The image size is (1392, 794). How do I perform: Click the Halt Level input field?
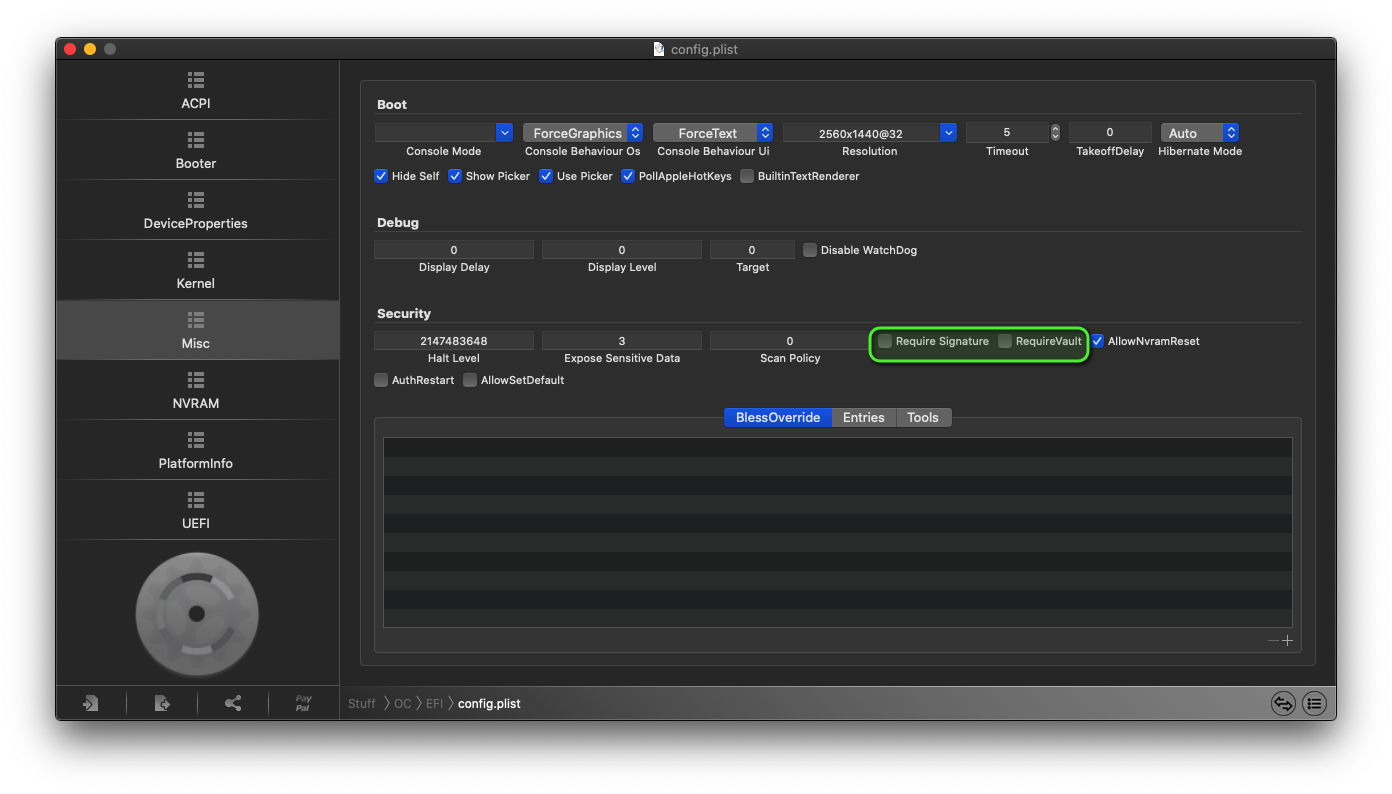coord(454,341)
